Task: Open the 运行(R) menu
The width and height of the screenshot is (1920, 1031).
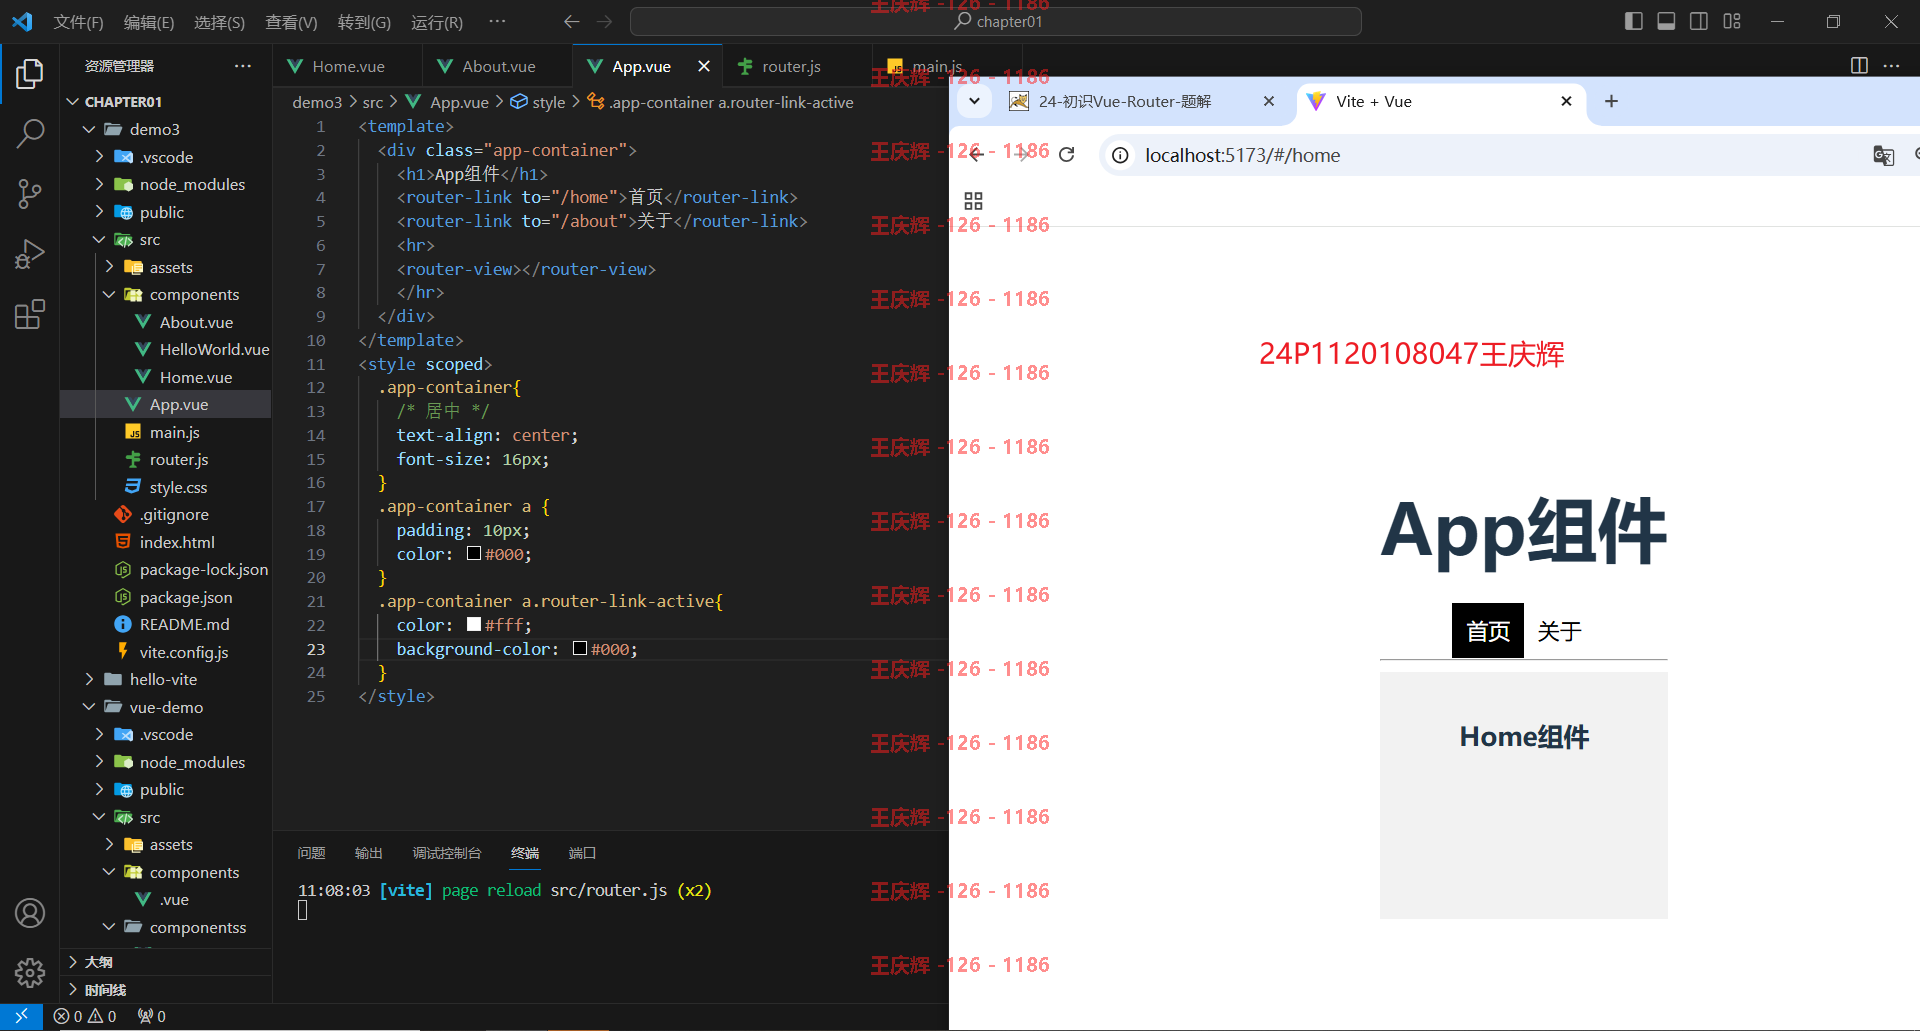Action: [x=437, y=22]
